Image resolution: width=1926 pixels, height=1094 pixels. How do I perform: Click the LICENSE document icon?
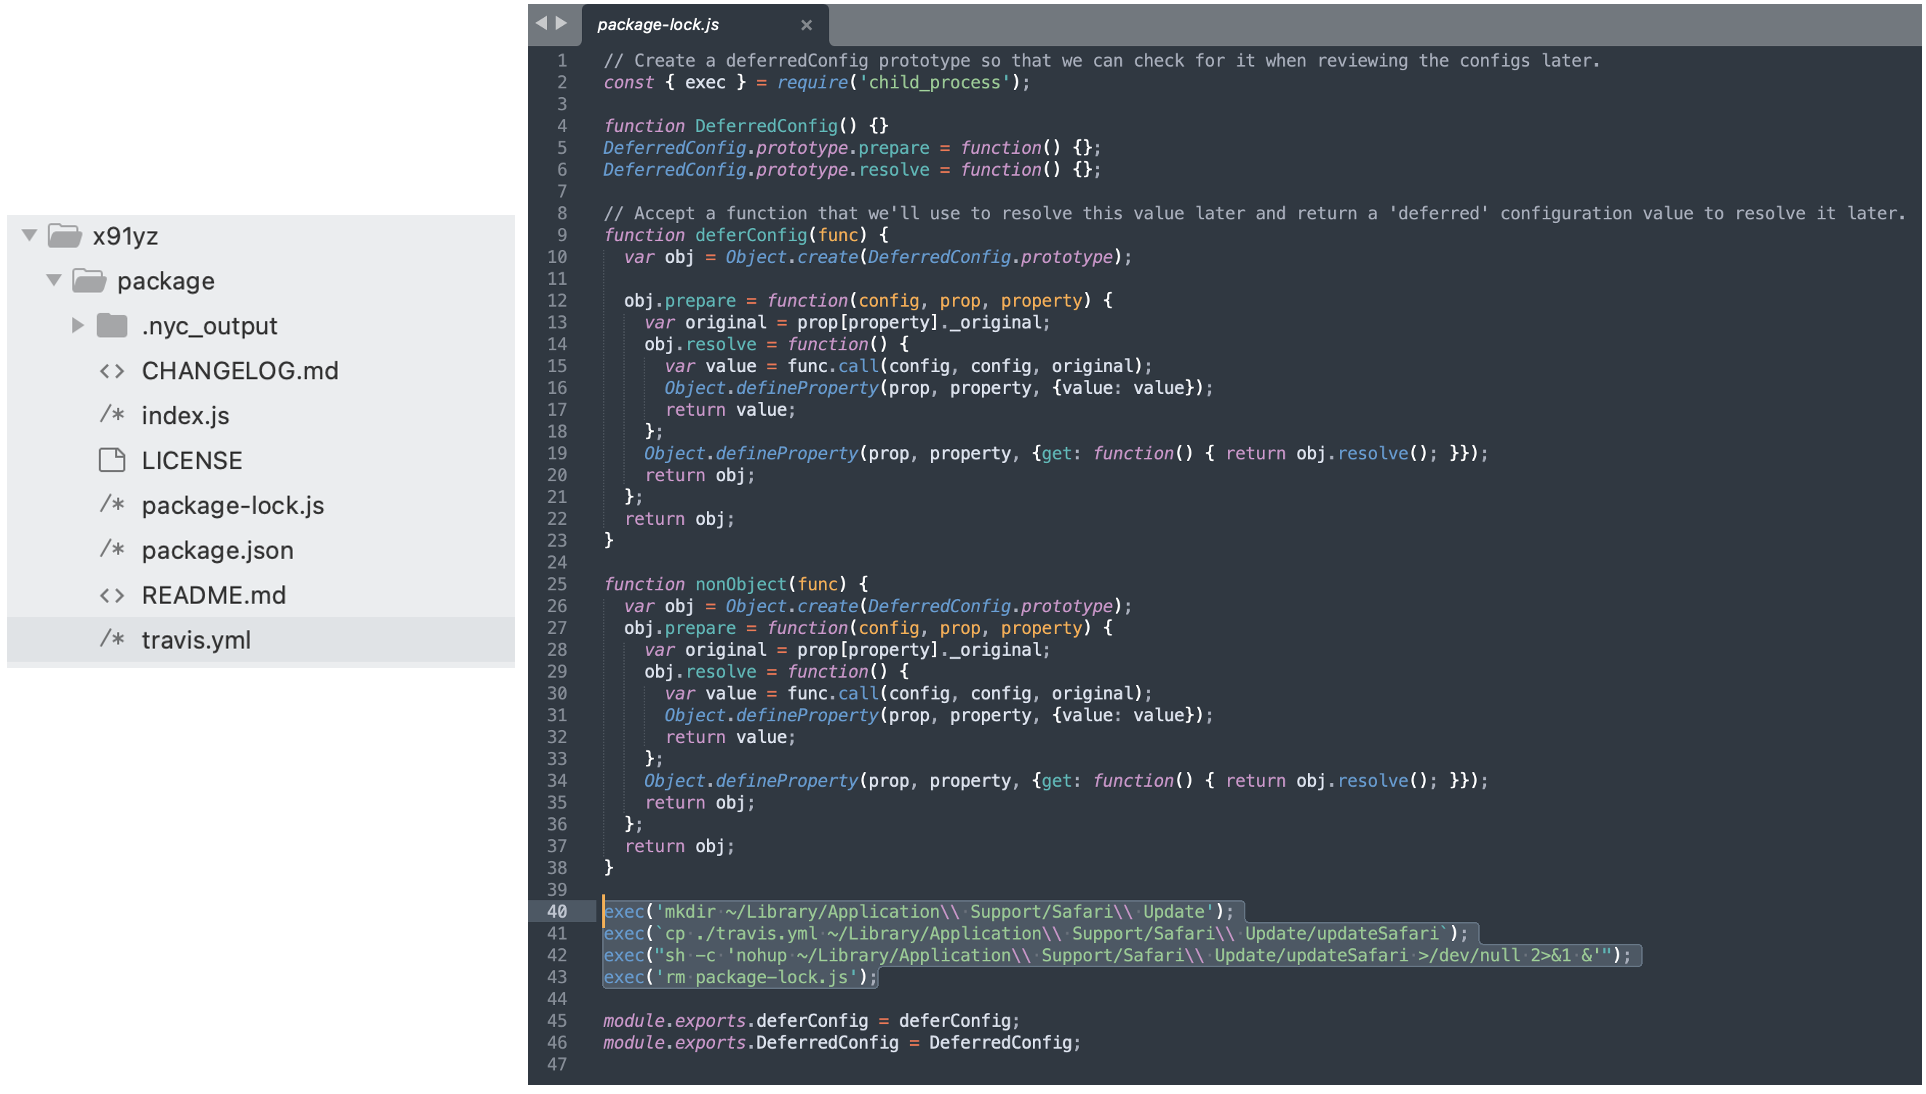(112, 460)
